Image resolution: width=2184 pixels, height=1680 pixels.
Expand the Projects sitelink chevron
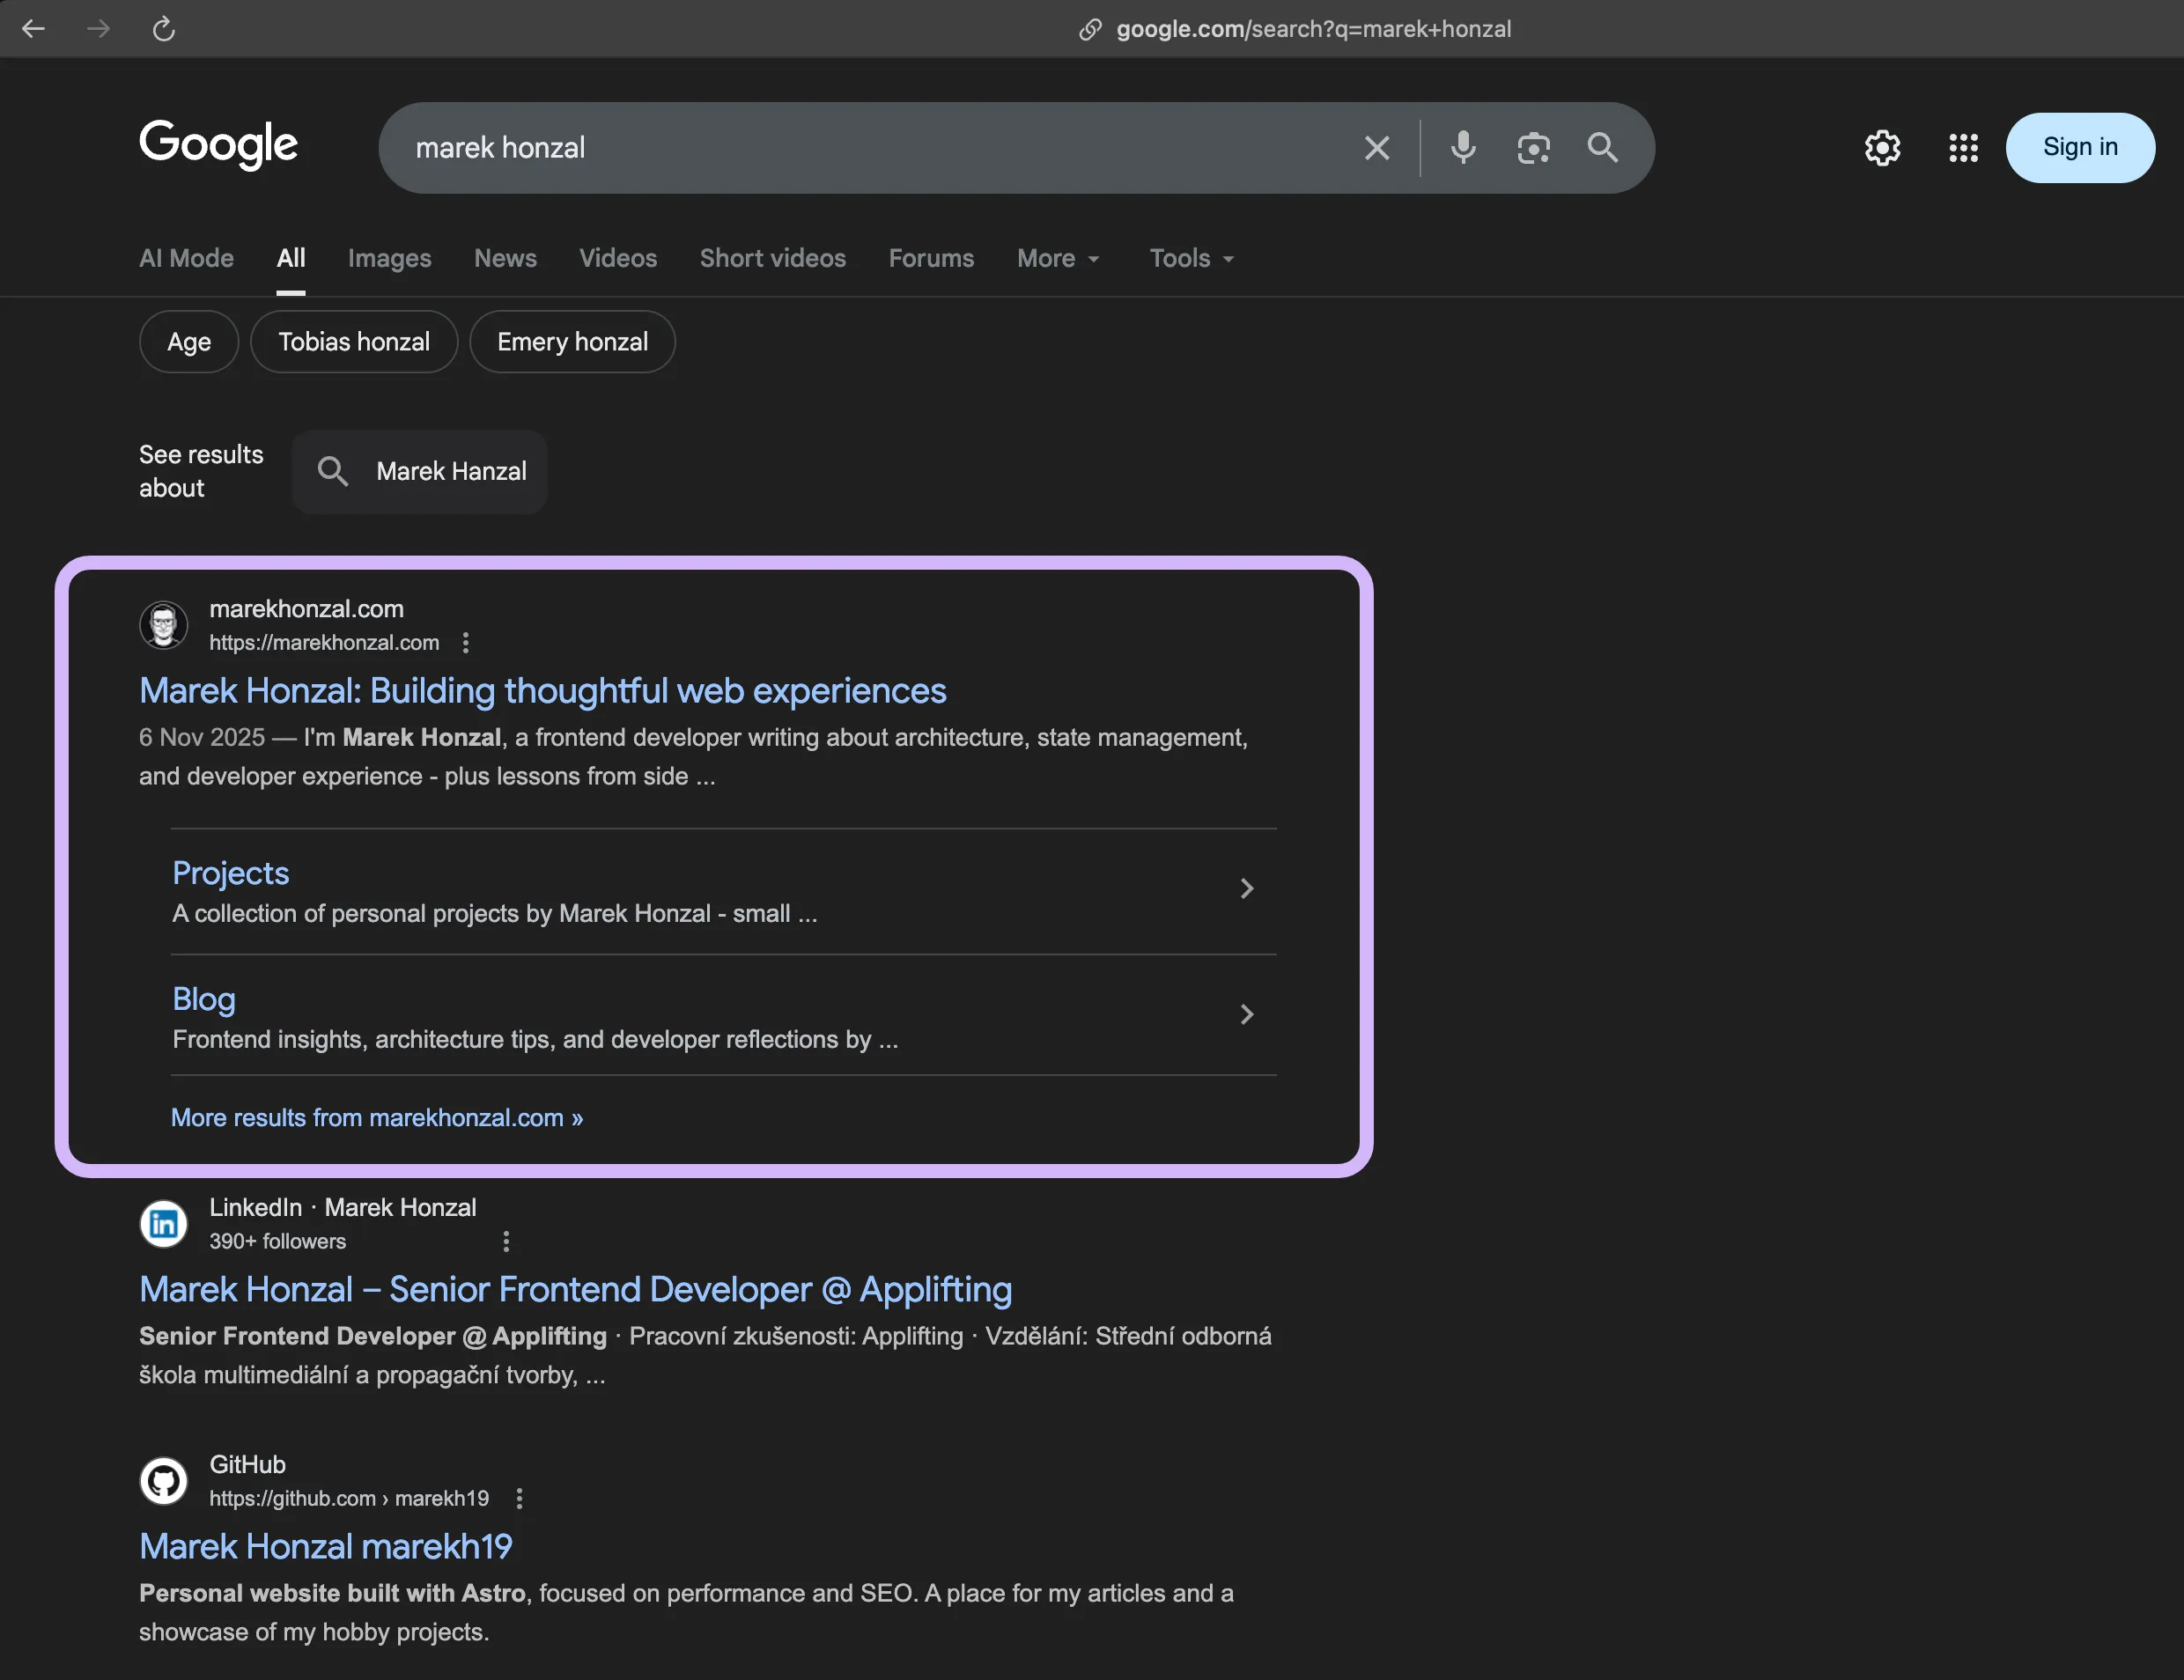click(x=1246, y=889)
